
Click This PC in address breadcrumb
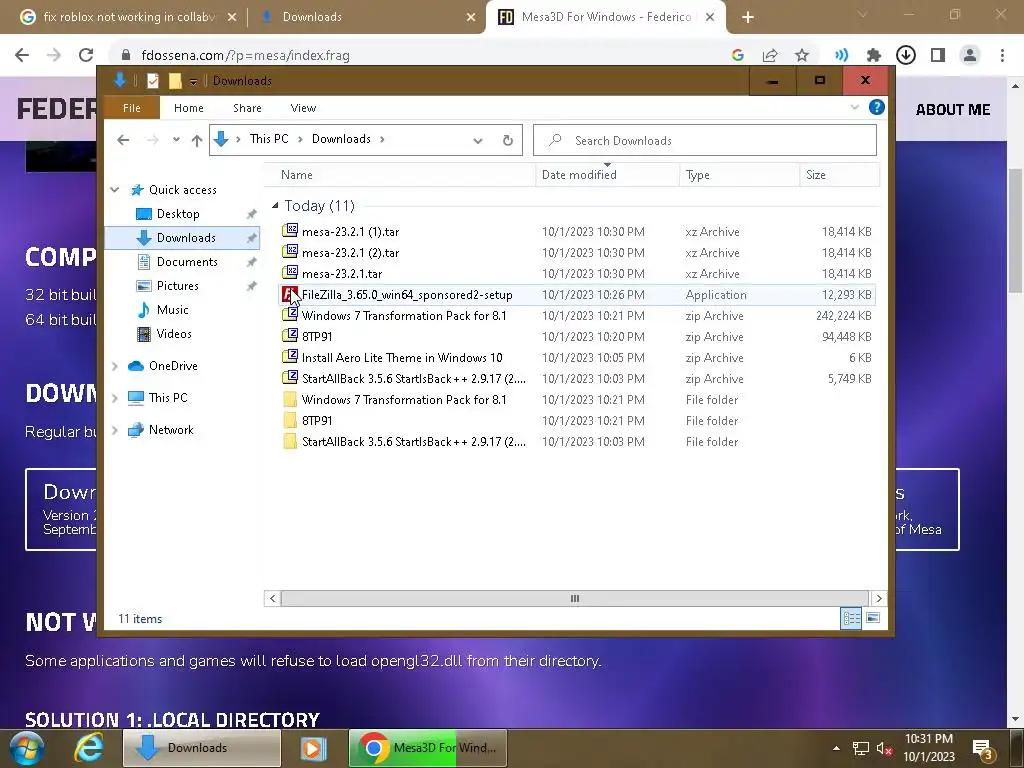point(268,139)
